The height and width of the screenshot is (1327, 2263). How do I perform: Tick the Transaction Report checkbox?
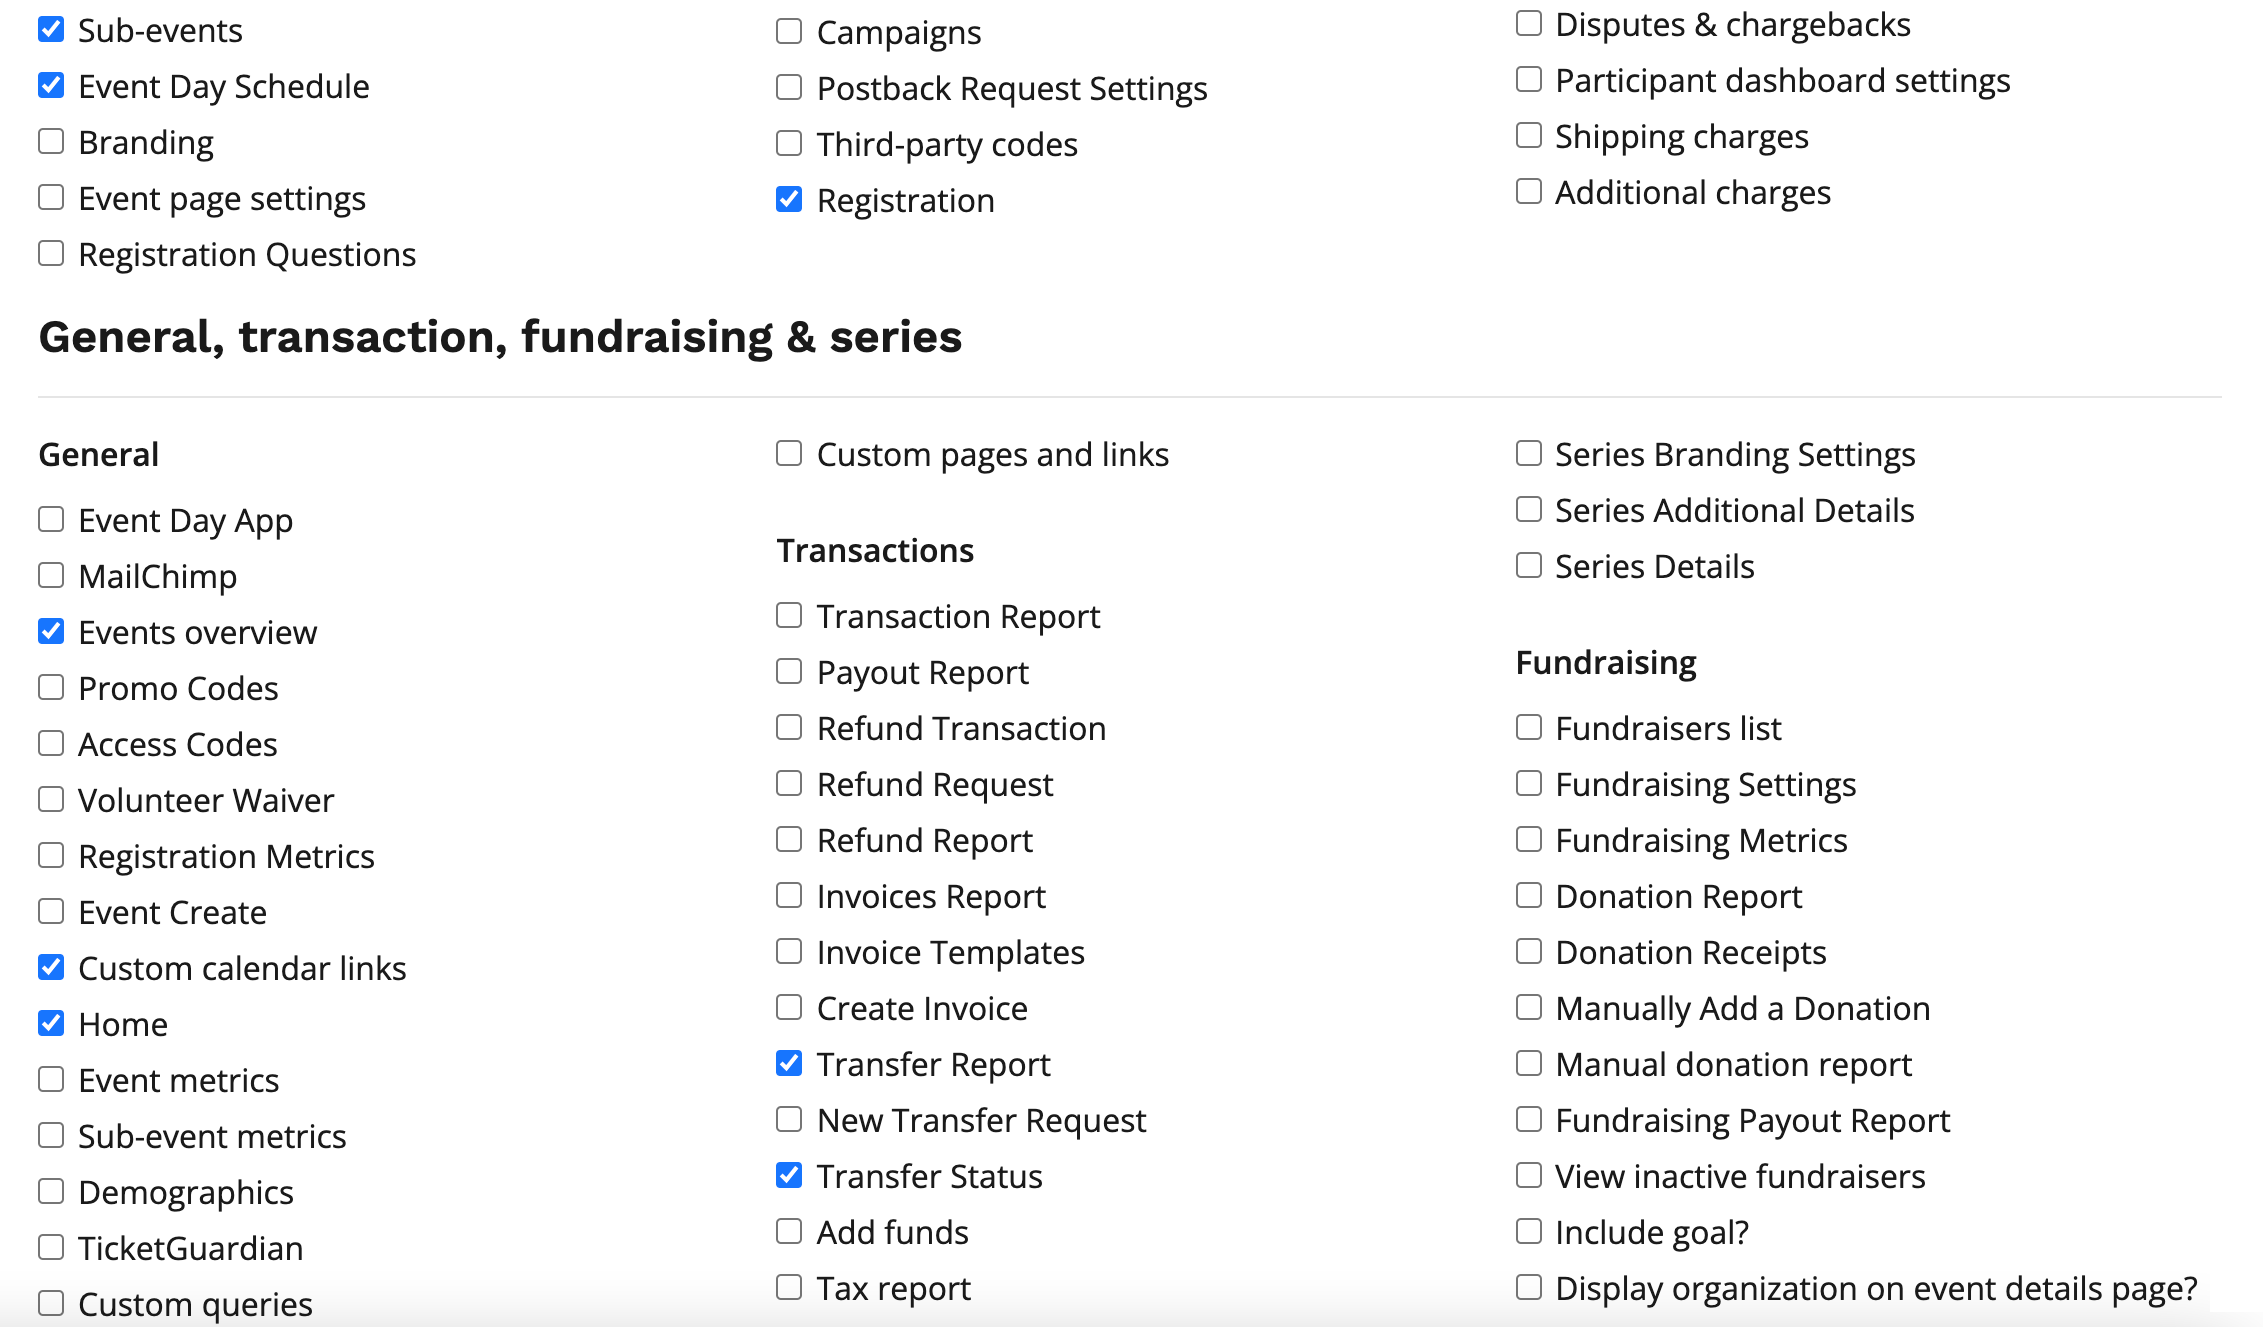click(x=789, y=616)
